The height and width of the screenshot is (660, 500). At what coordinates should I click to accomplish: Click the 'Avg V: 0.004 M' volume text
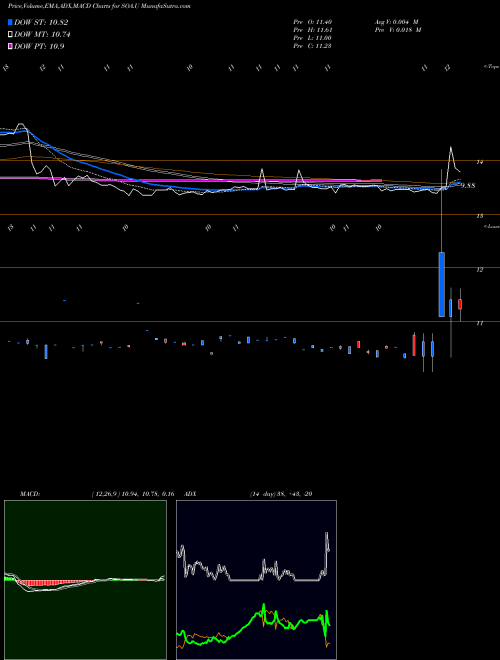coord(396,21)
